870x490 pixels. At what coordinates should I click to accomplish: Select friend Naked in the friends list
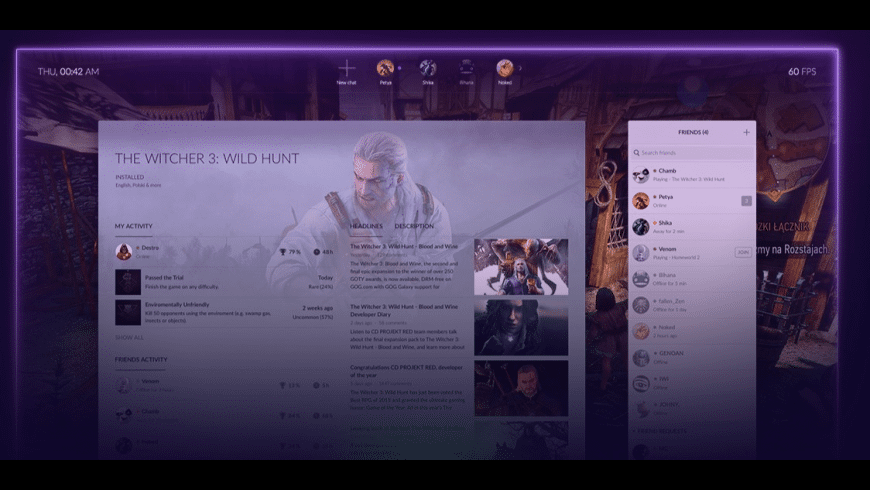[x=692, y=331]
